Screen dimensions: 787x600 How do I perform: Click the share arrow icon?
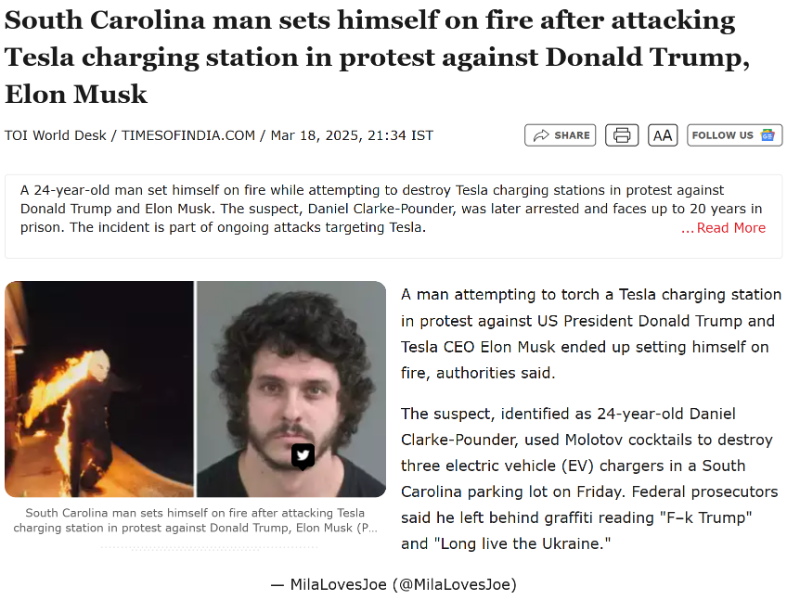coord(541,135)
